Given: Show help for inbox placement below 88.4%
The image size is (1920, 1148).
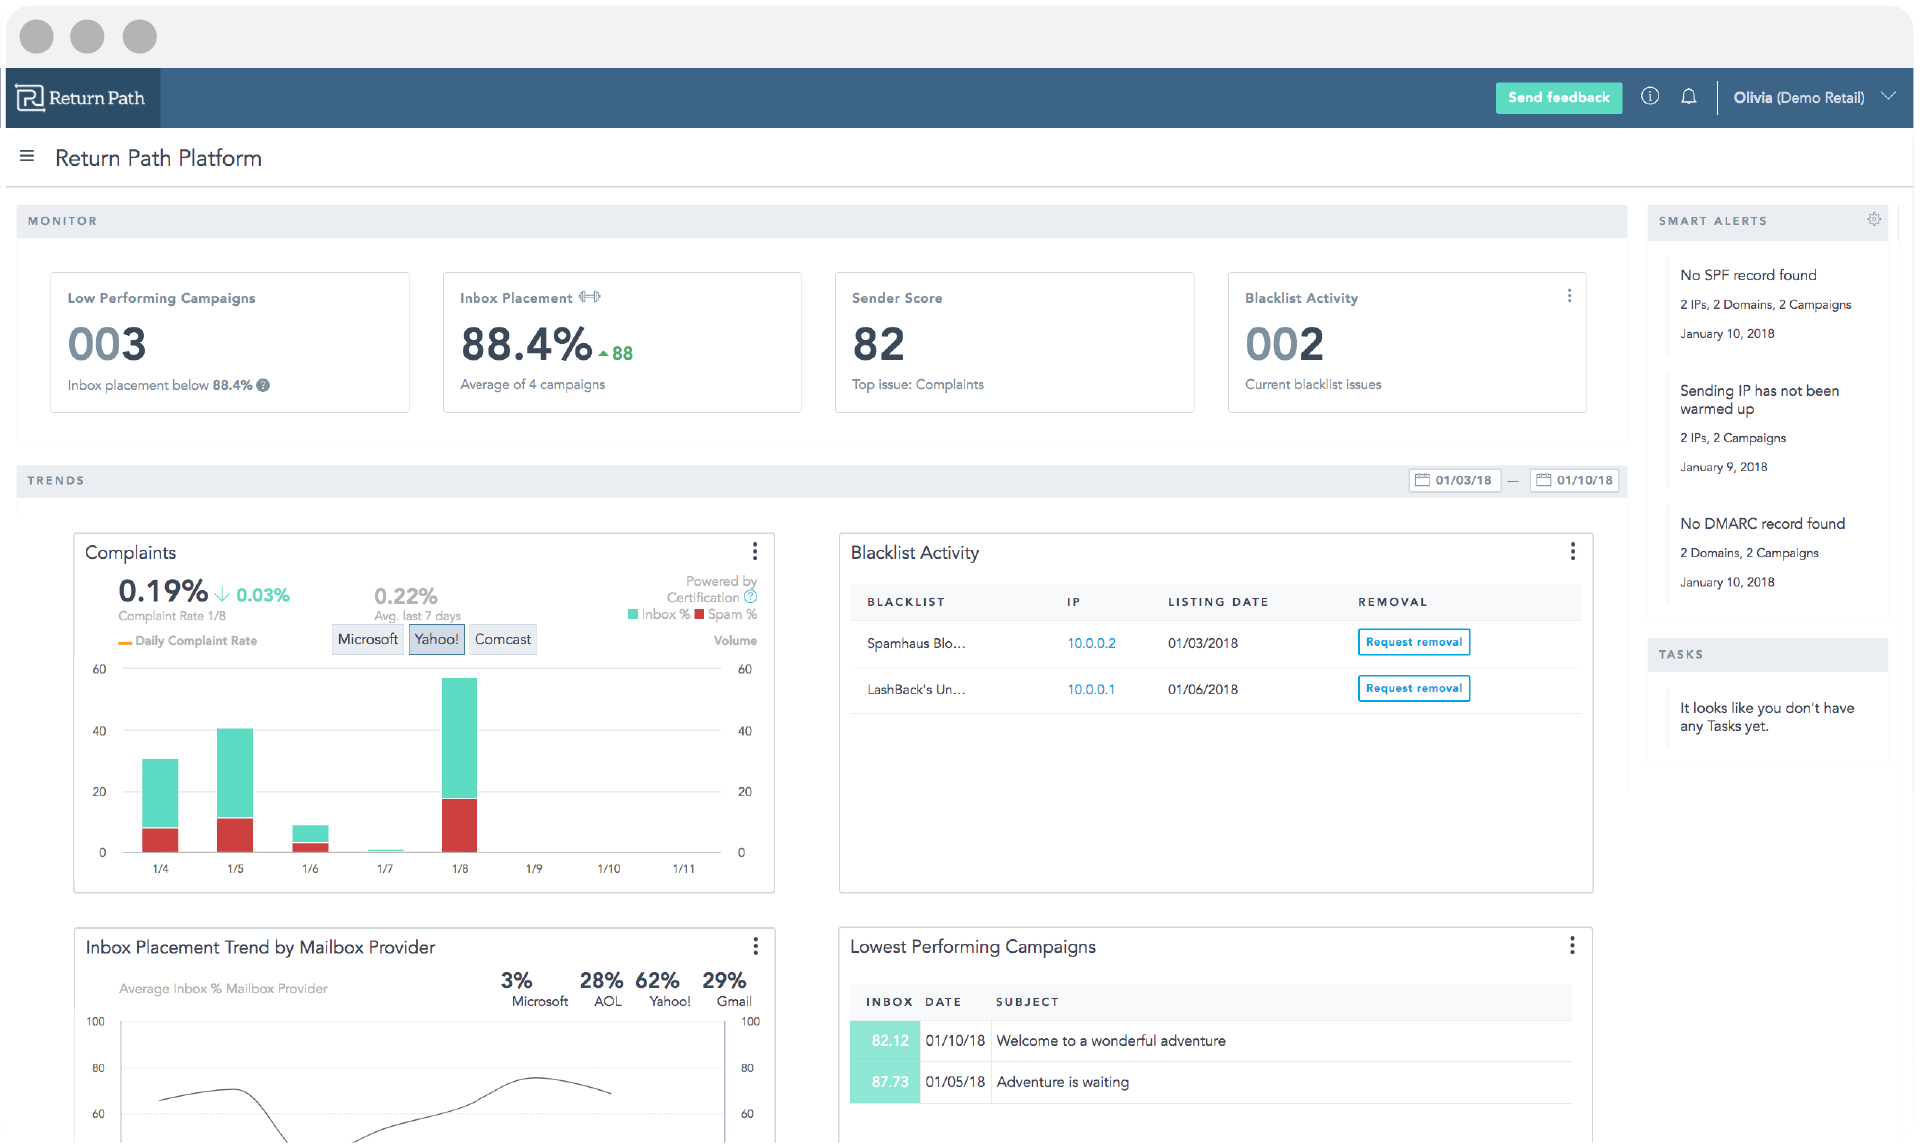Looking at the screenshot, I should (x=263, y=385).
